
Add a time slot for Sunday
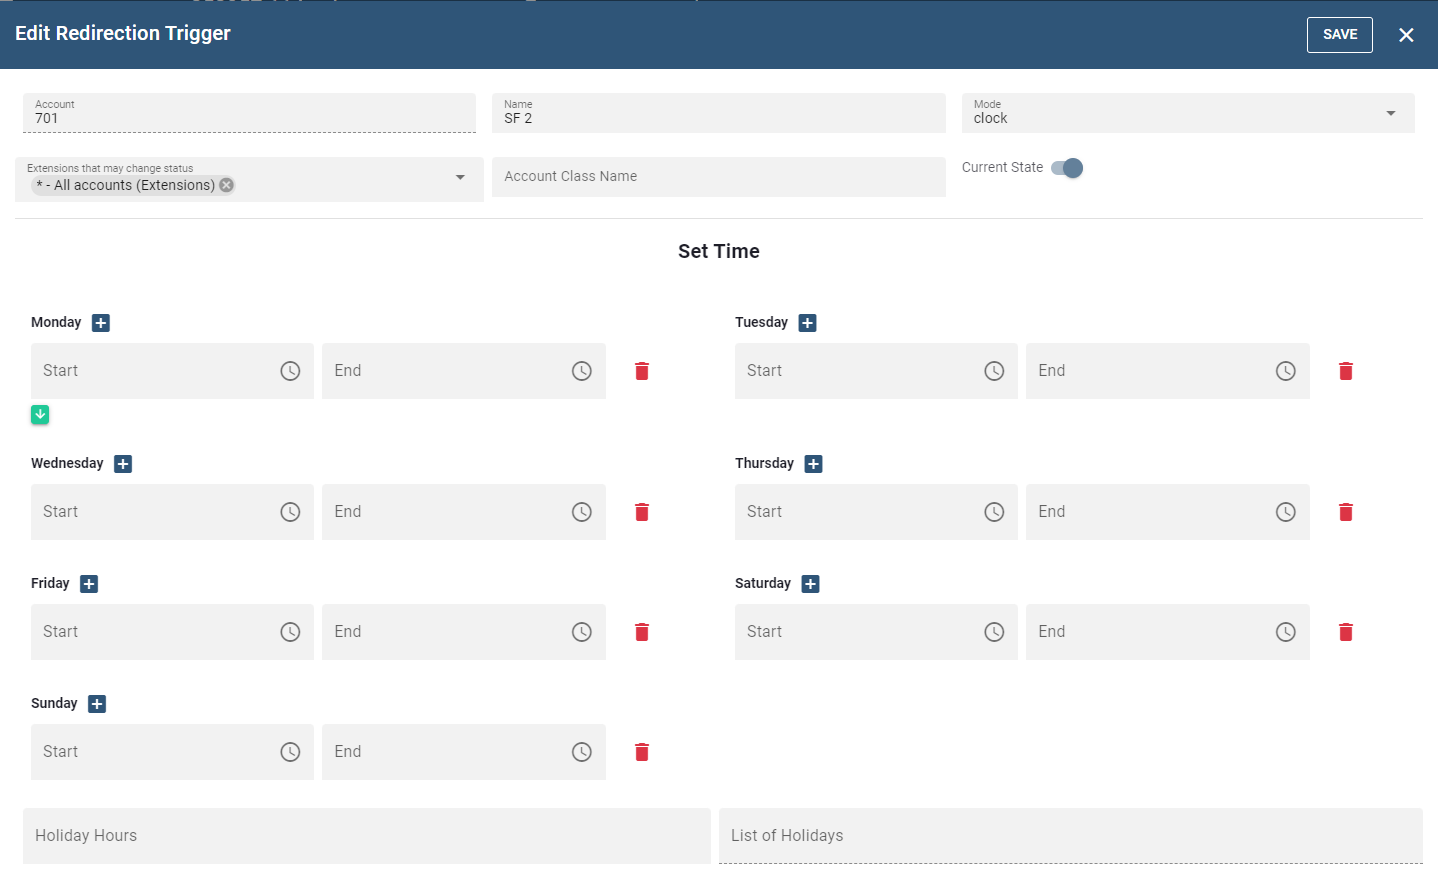[x=97, y=704]
